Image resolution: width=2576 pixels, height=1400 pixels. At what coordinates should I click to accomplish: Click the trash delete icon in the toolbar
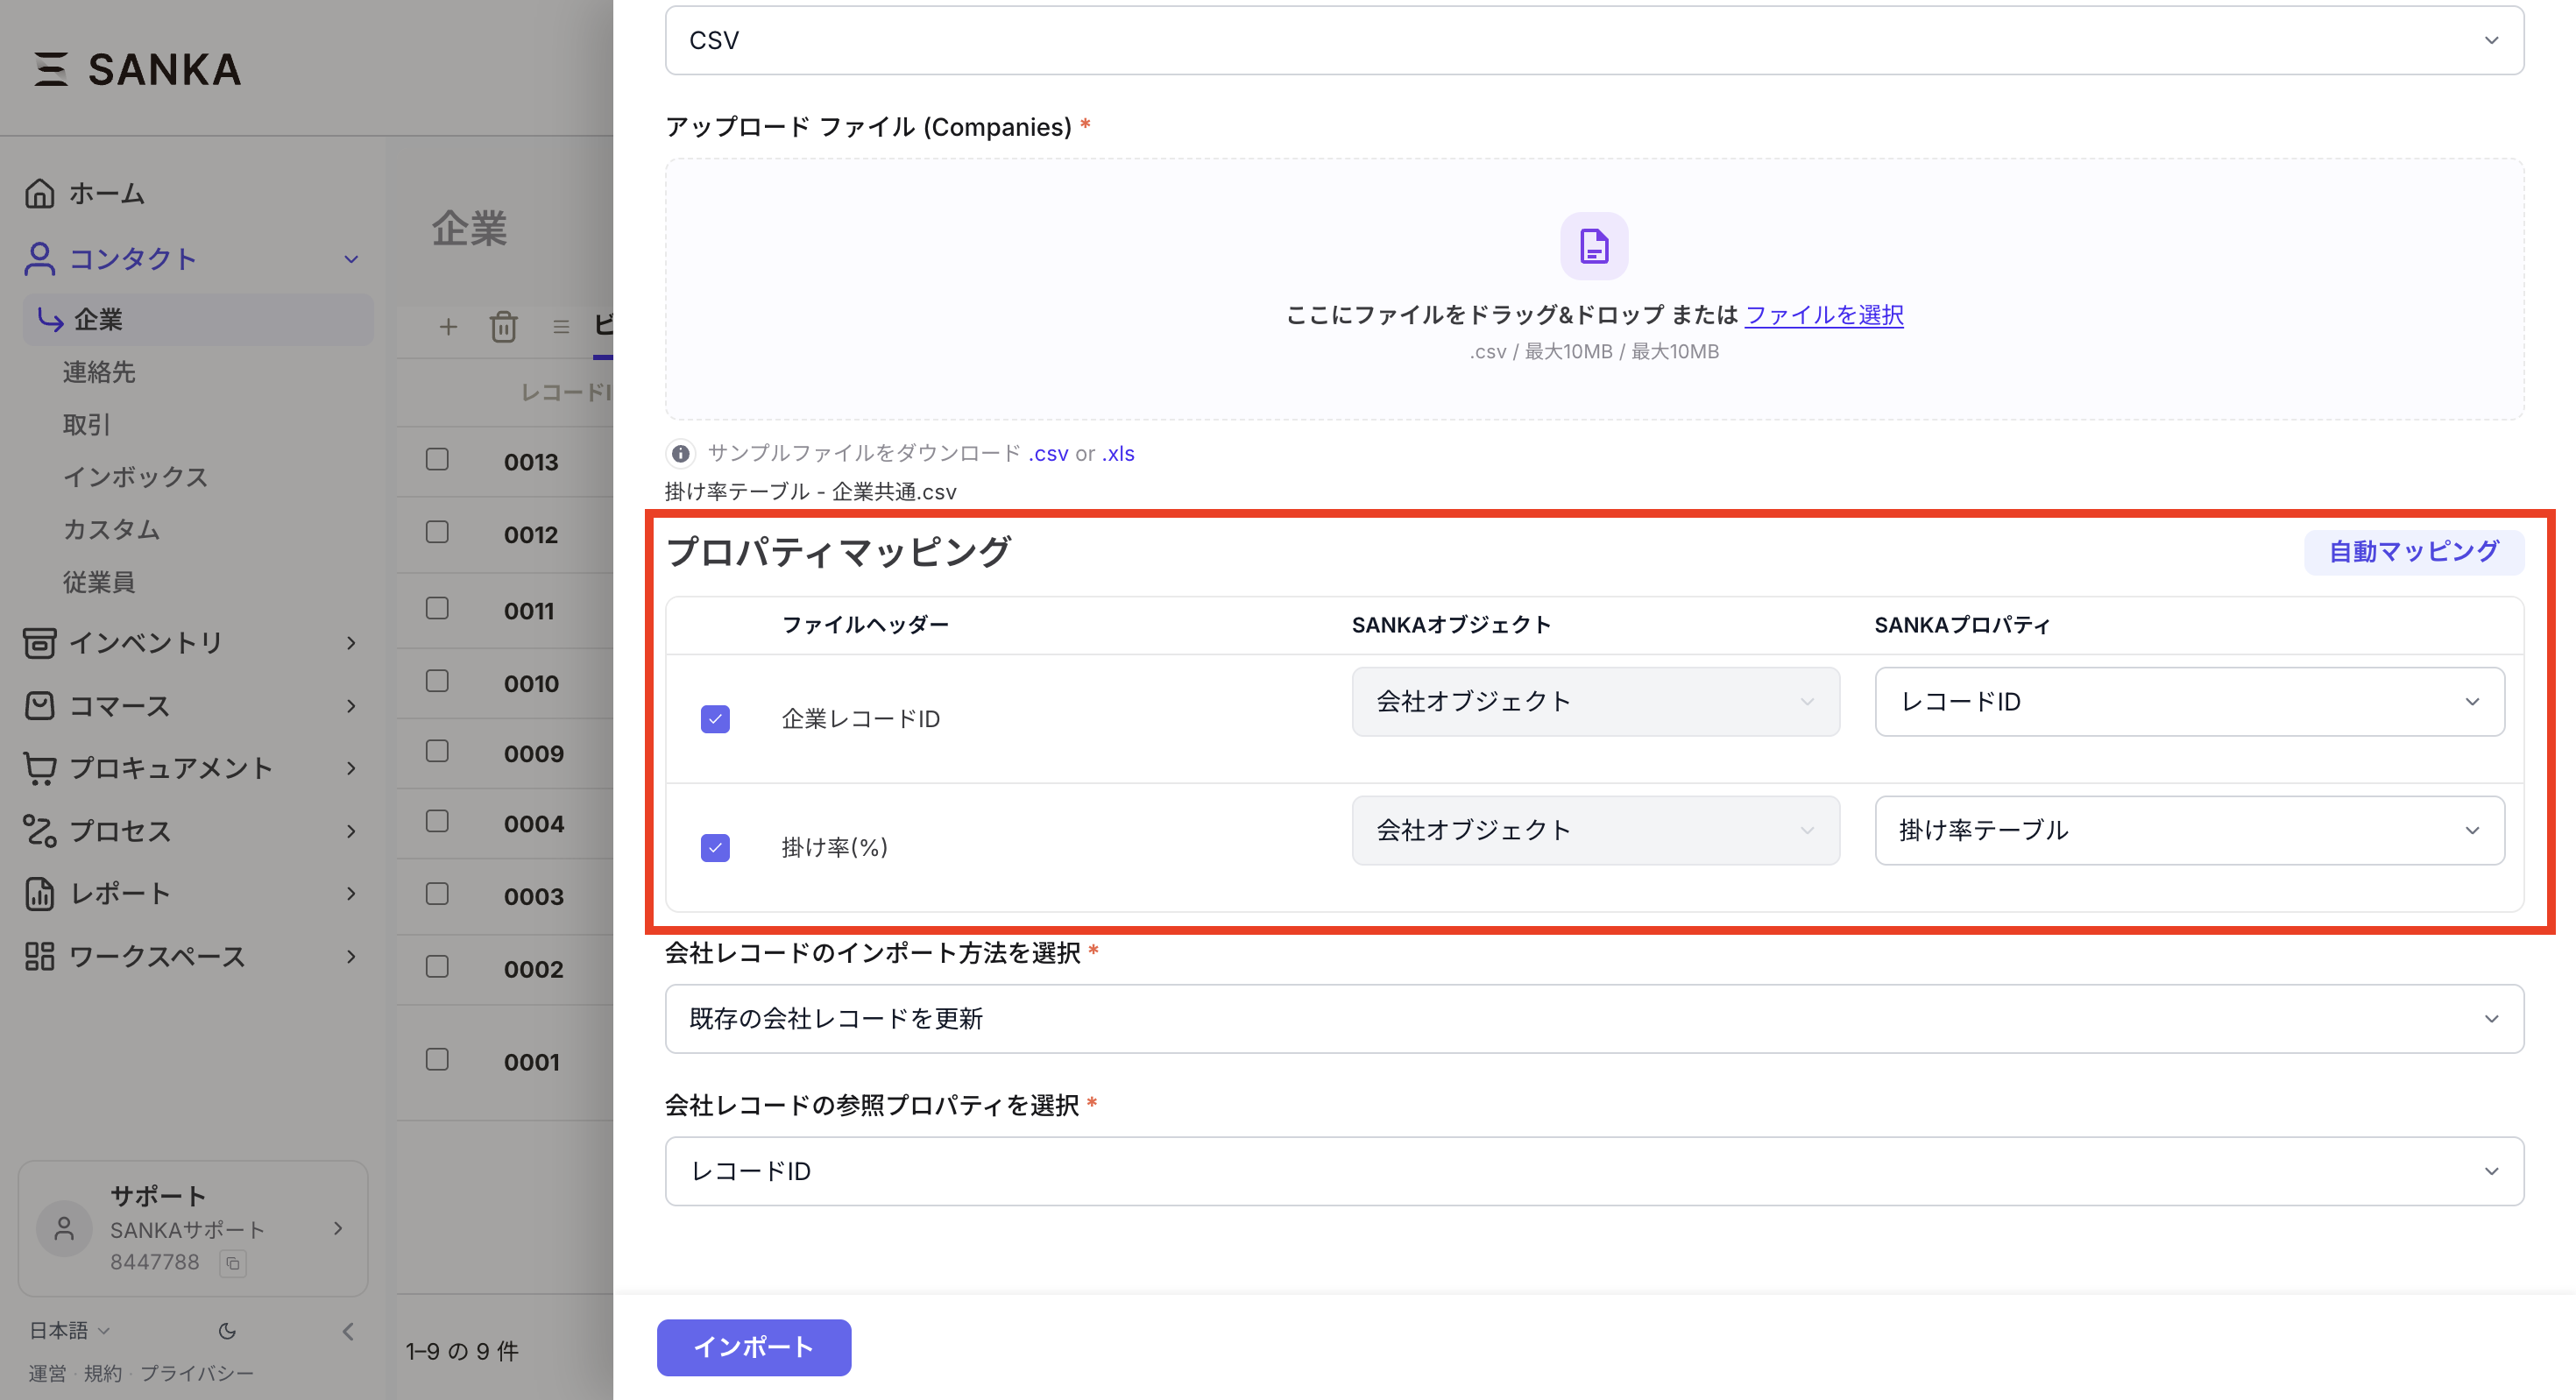(x=503, y=326)
